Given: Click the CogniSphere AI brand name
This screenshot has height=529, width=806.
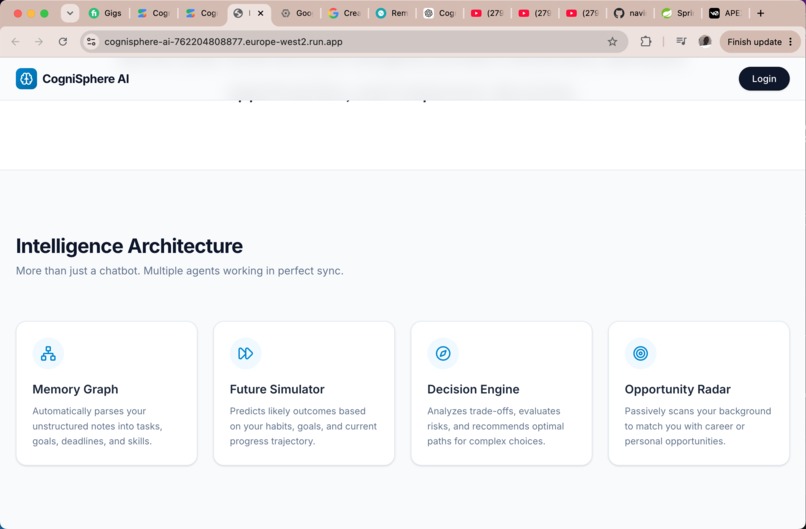Looking at the screenshot, I should point(86,79).
